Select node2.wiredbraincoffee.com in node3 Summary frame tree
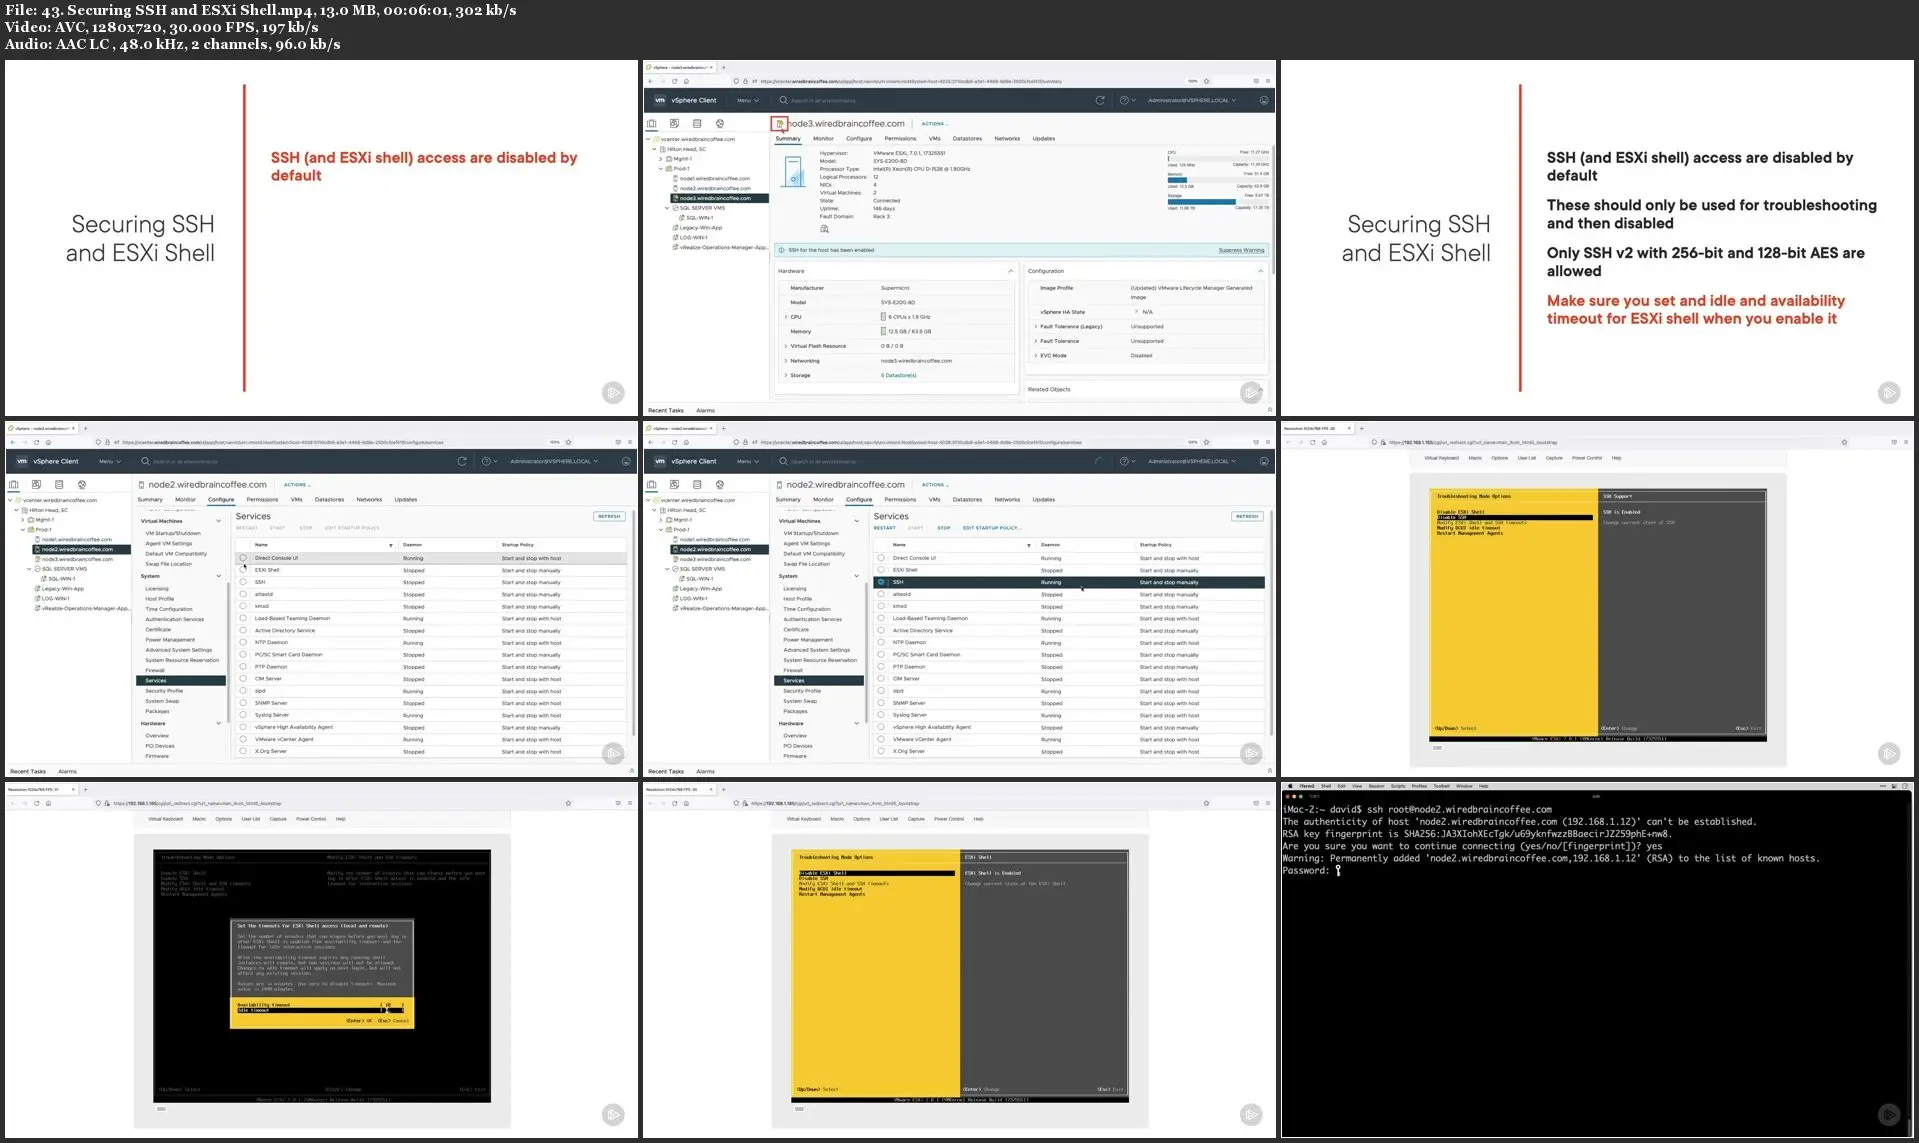The image size is (1919, 1143). tap(715, 188)
